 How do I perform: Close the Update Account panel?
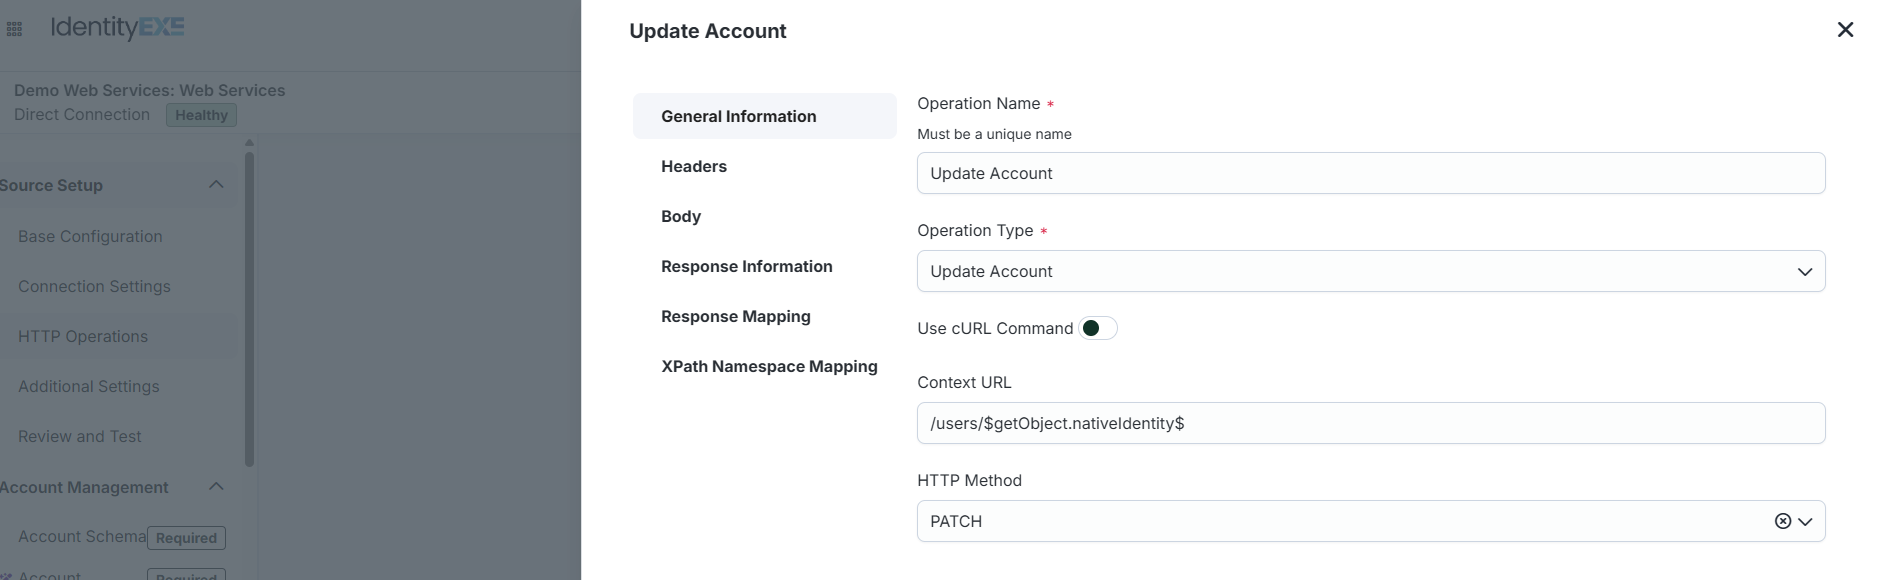click(1845, 30)
